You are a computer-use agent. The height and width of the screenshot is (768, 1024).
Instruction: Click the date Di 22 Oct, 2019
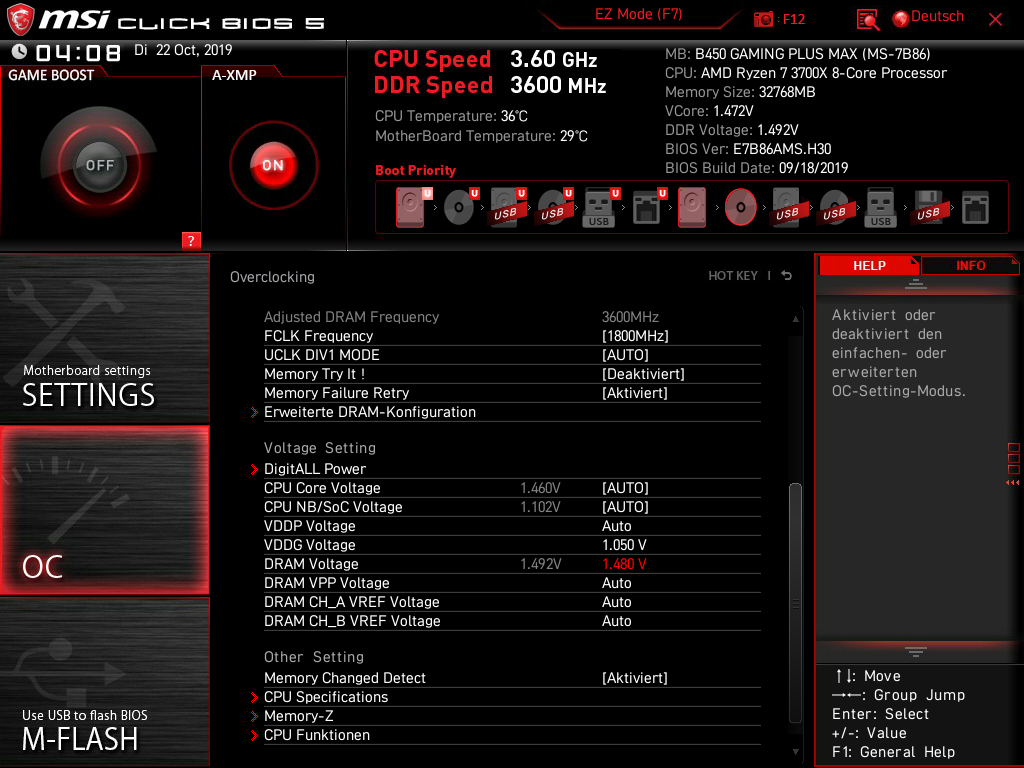click(183, 50)
